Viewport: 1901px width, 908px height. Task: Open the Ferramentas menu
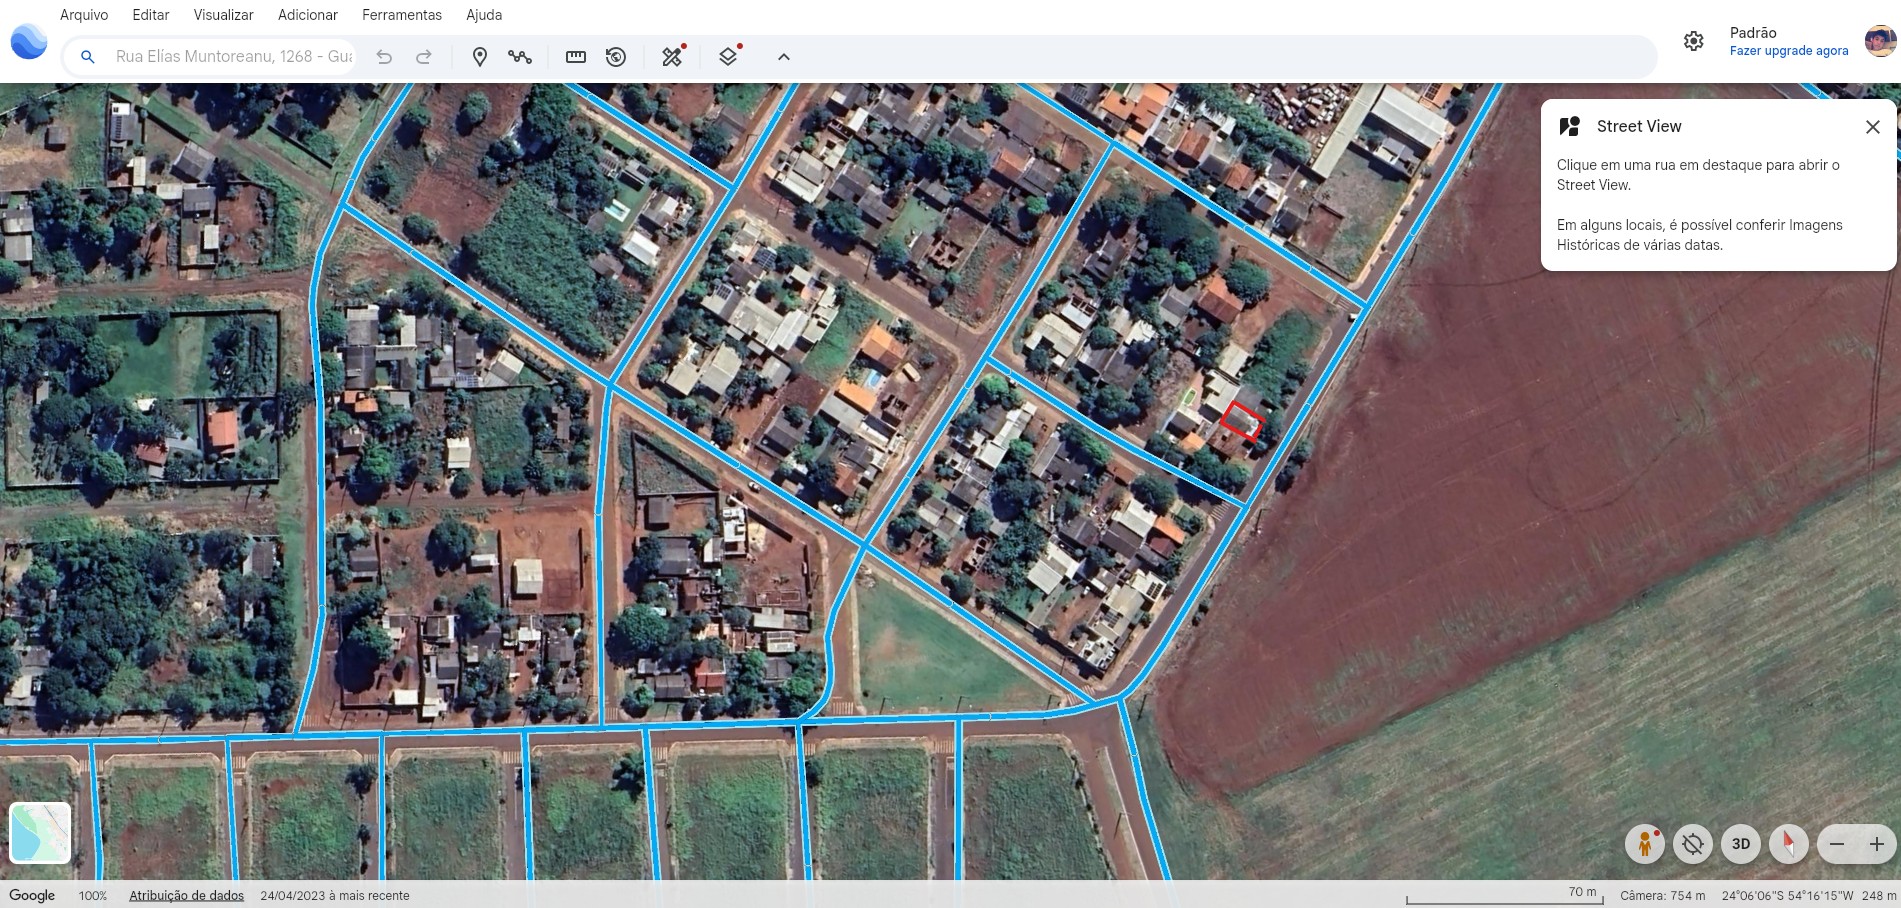401,15
